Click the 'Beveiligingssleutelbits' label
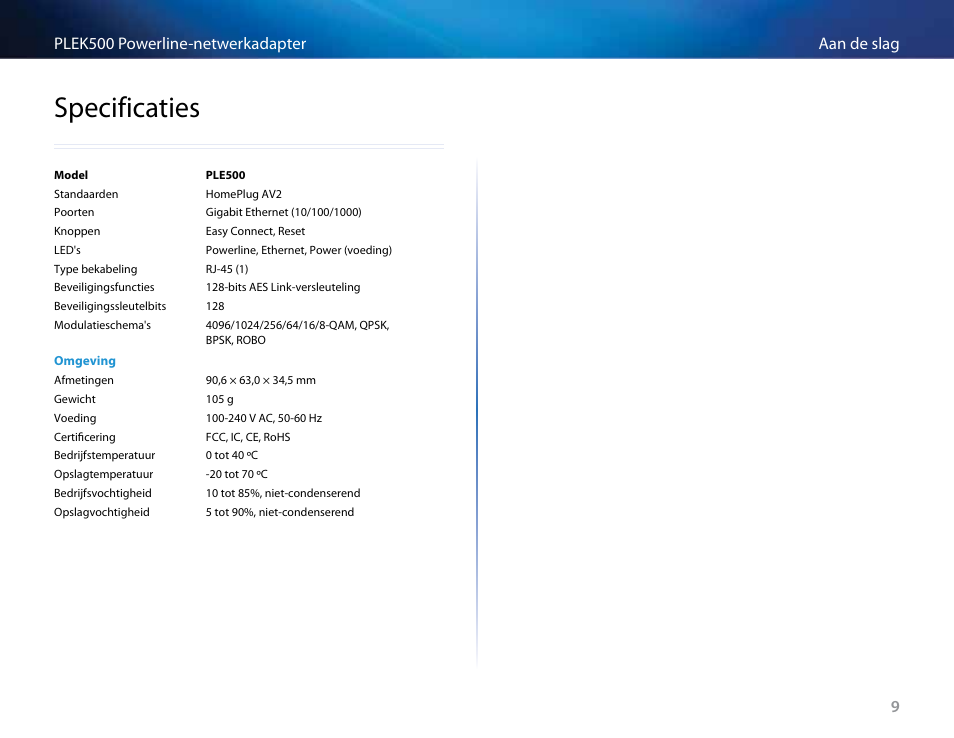 [x=110, y=306]
